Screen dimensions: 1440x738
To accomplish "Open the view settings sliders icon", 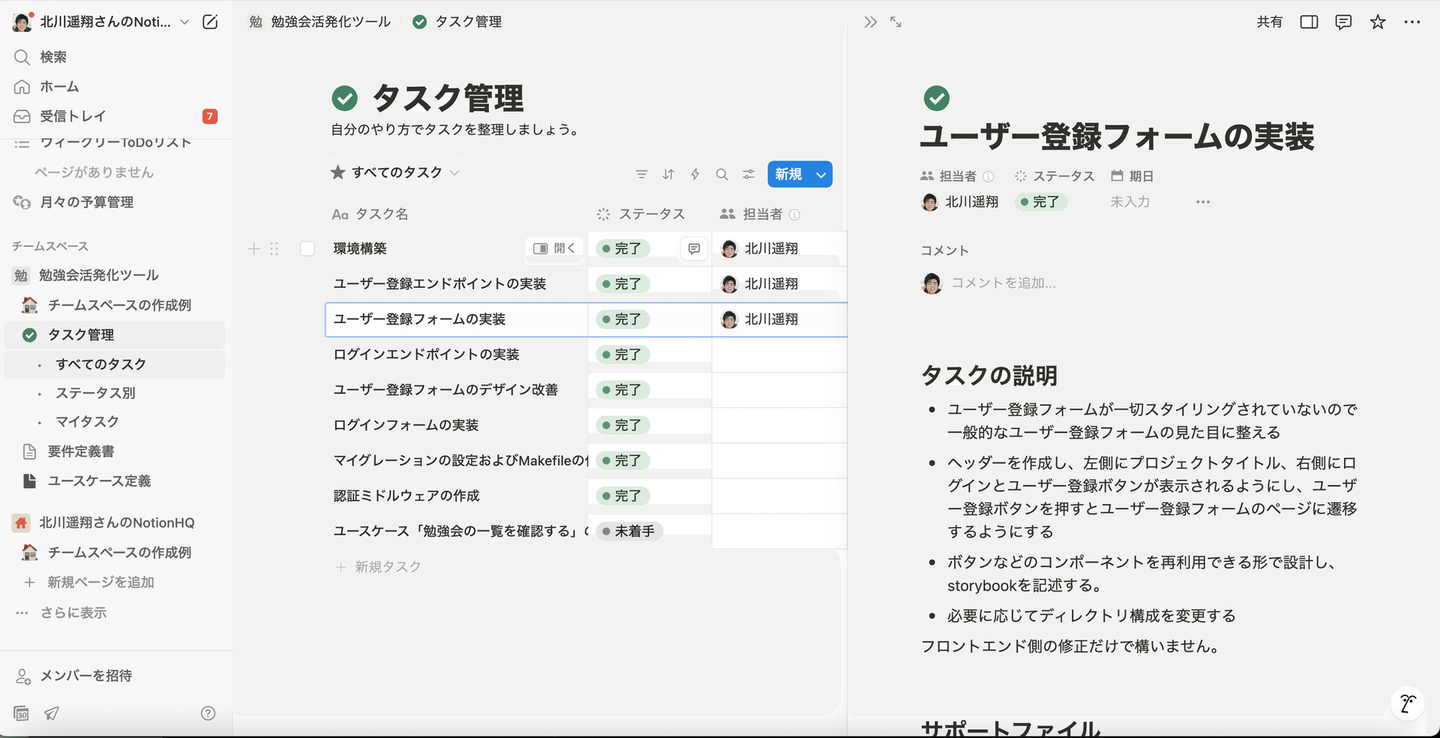I will [x=748, y=174].
